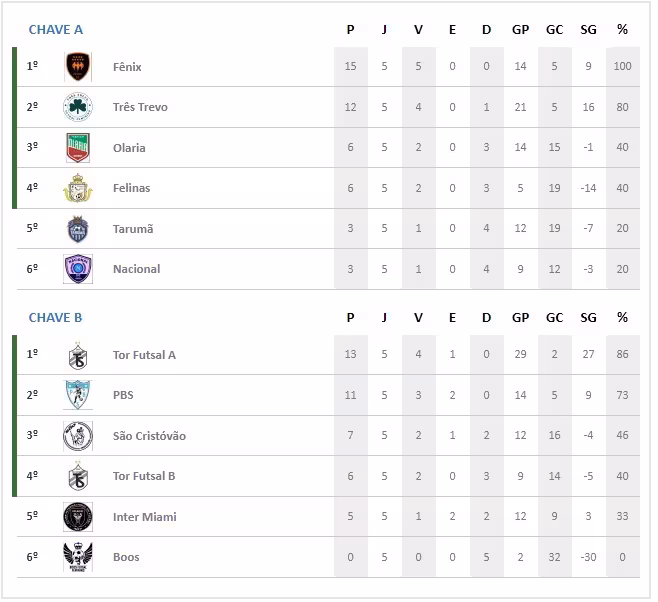The image size is (658, 602).
Task: Click the PBS team shield logo
Action: pos(78,395)
